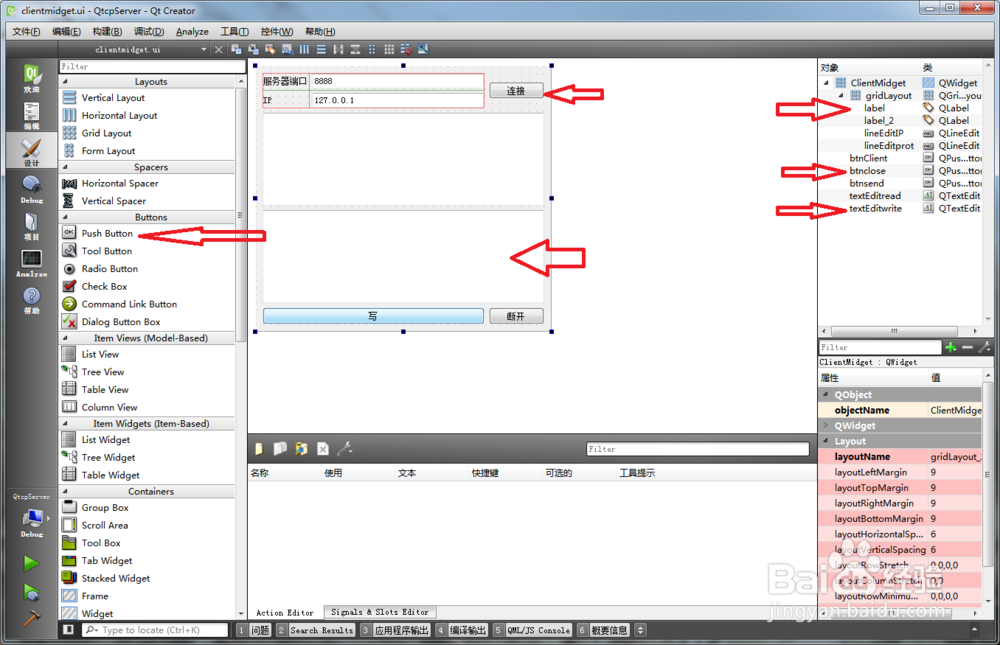The width and height of the screenshot is (1000, 645).
Task: Collapse gridLayout node in object tree
Action: pos(841,96)
